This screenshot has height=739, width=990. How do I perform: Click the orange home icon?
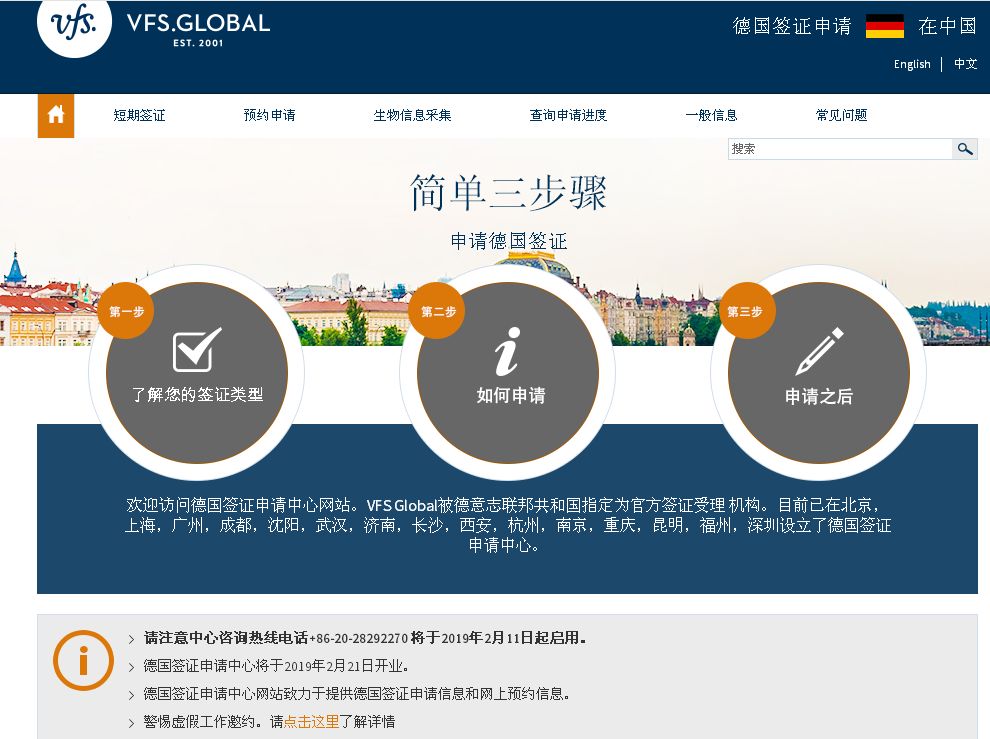pyautogui.click(x=56, y=116)
